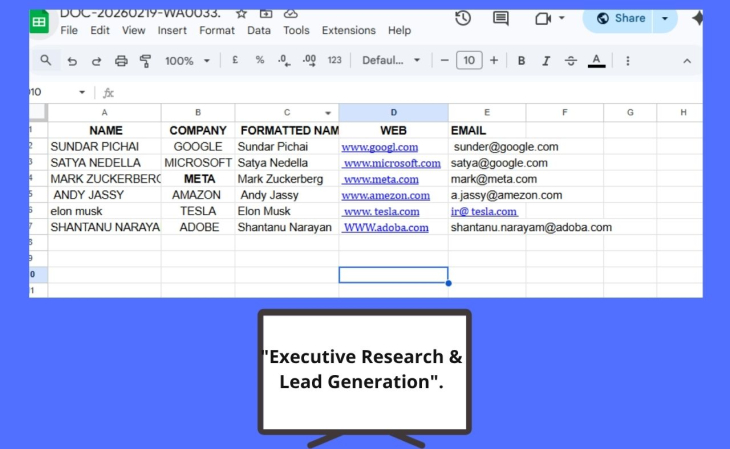The width and height of the screenshot is (730, 449).
Task: Decrease font size minus button
Action: pyautogui.click(x=445, y=61)
